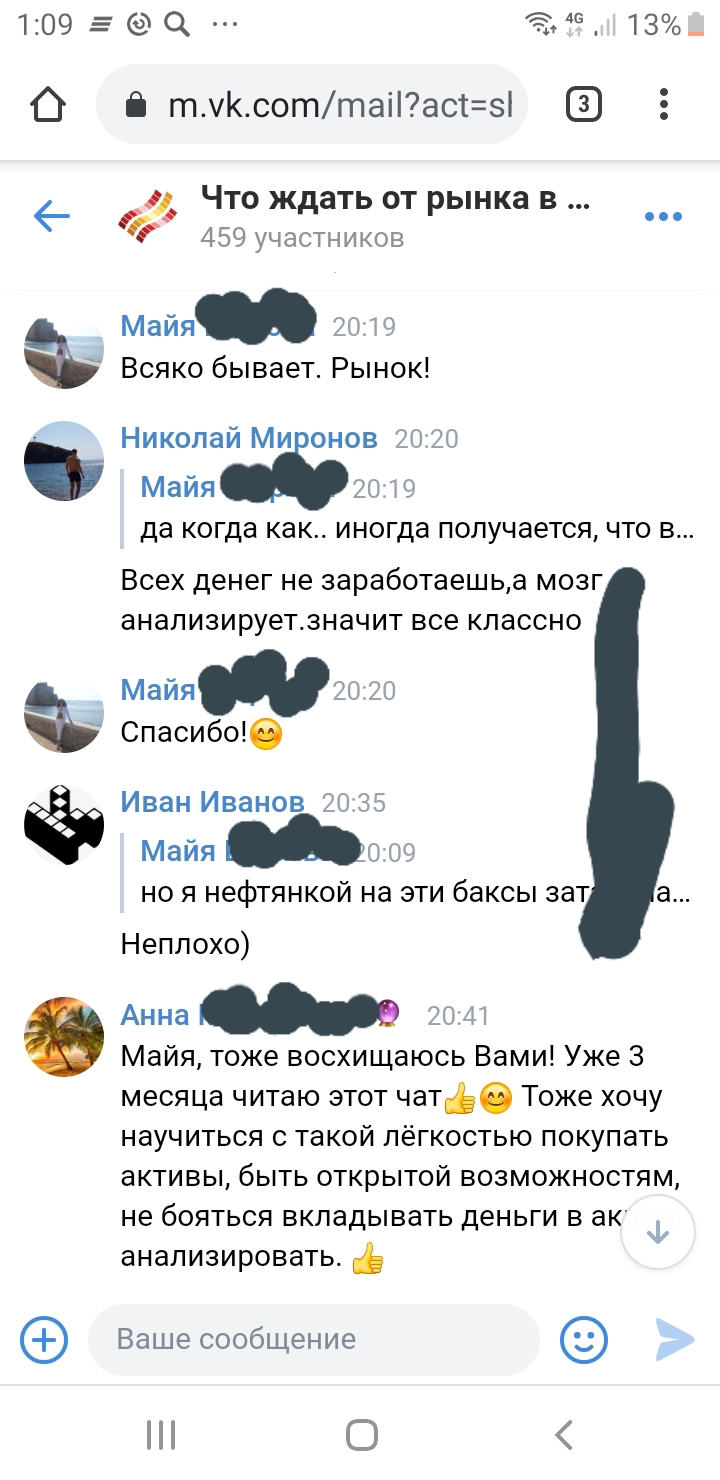This screenshot has width=720, height=1480.
Task: Open the '459 участников' members list
Action: [x=302, y=238]
